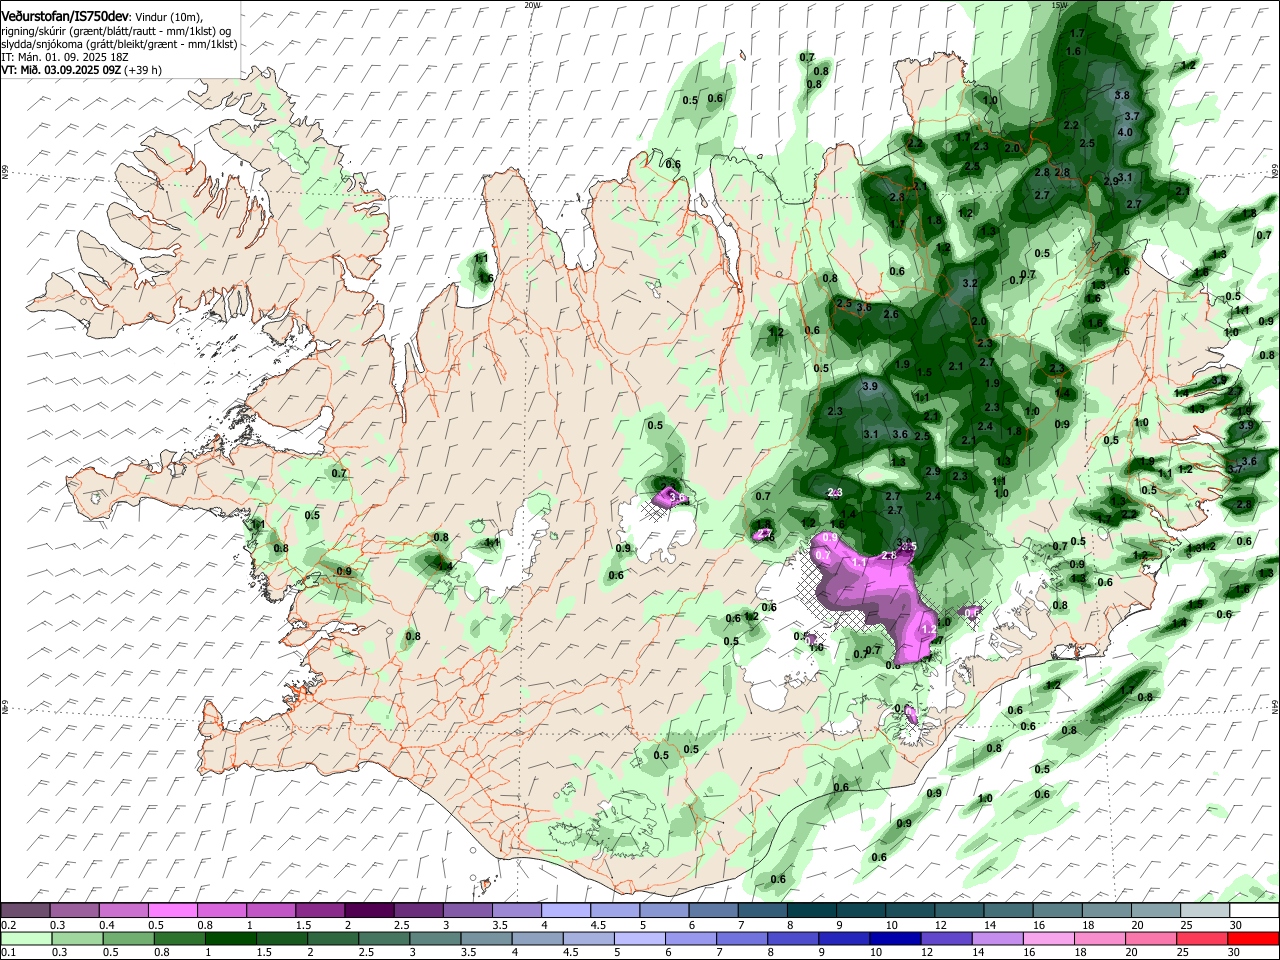The height and width of the screenshot is (960, 1280).
Task: Pick dark purple upper legend swatch starting at 2
Action: [368, 910]
